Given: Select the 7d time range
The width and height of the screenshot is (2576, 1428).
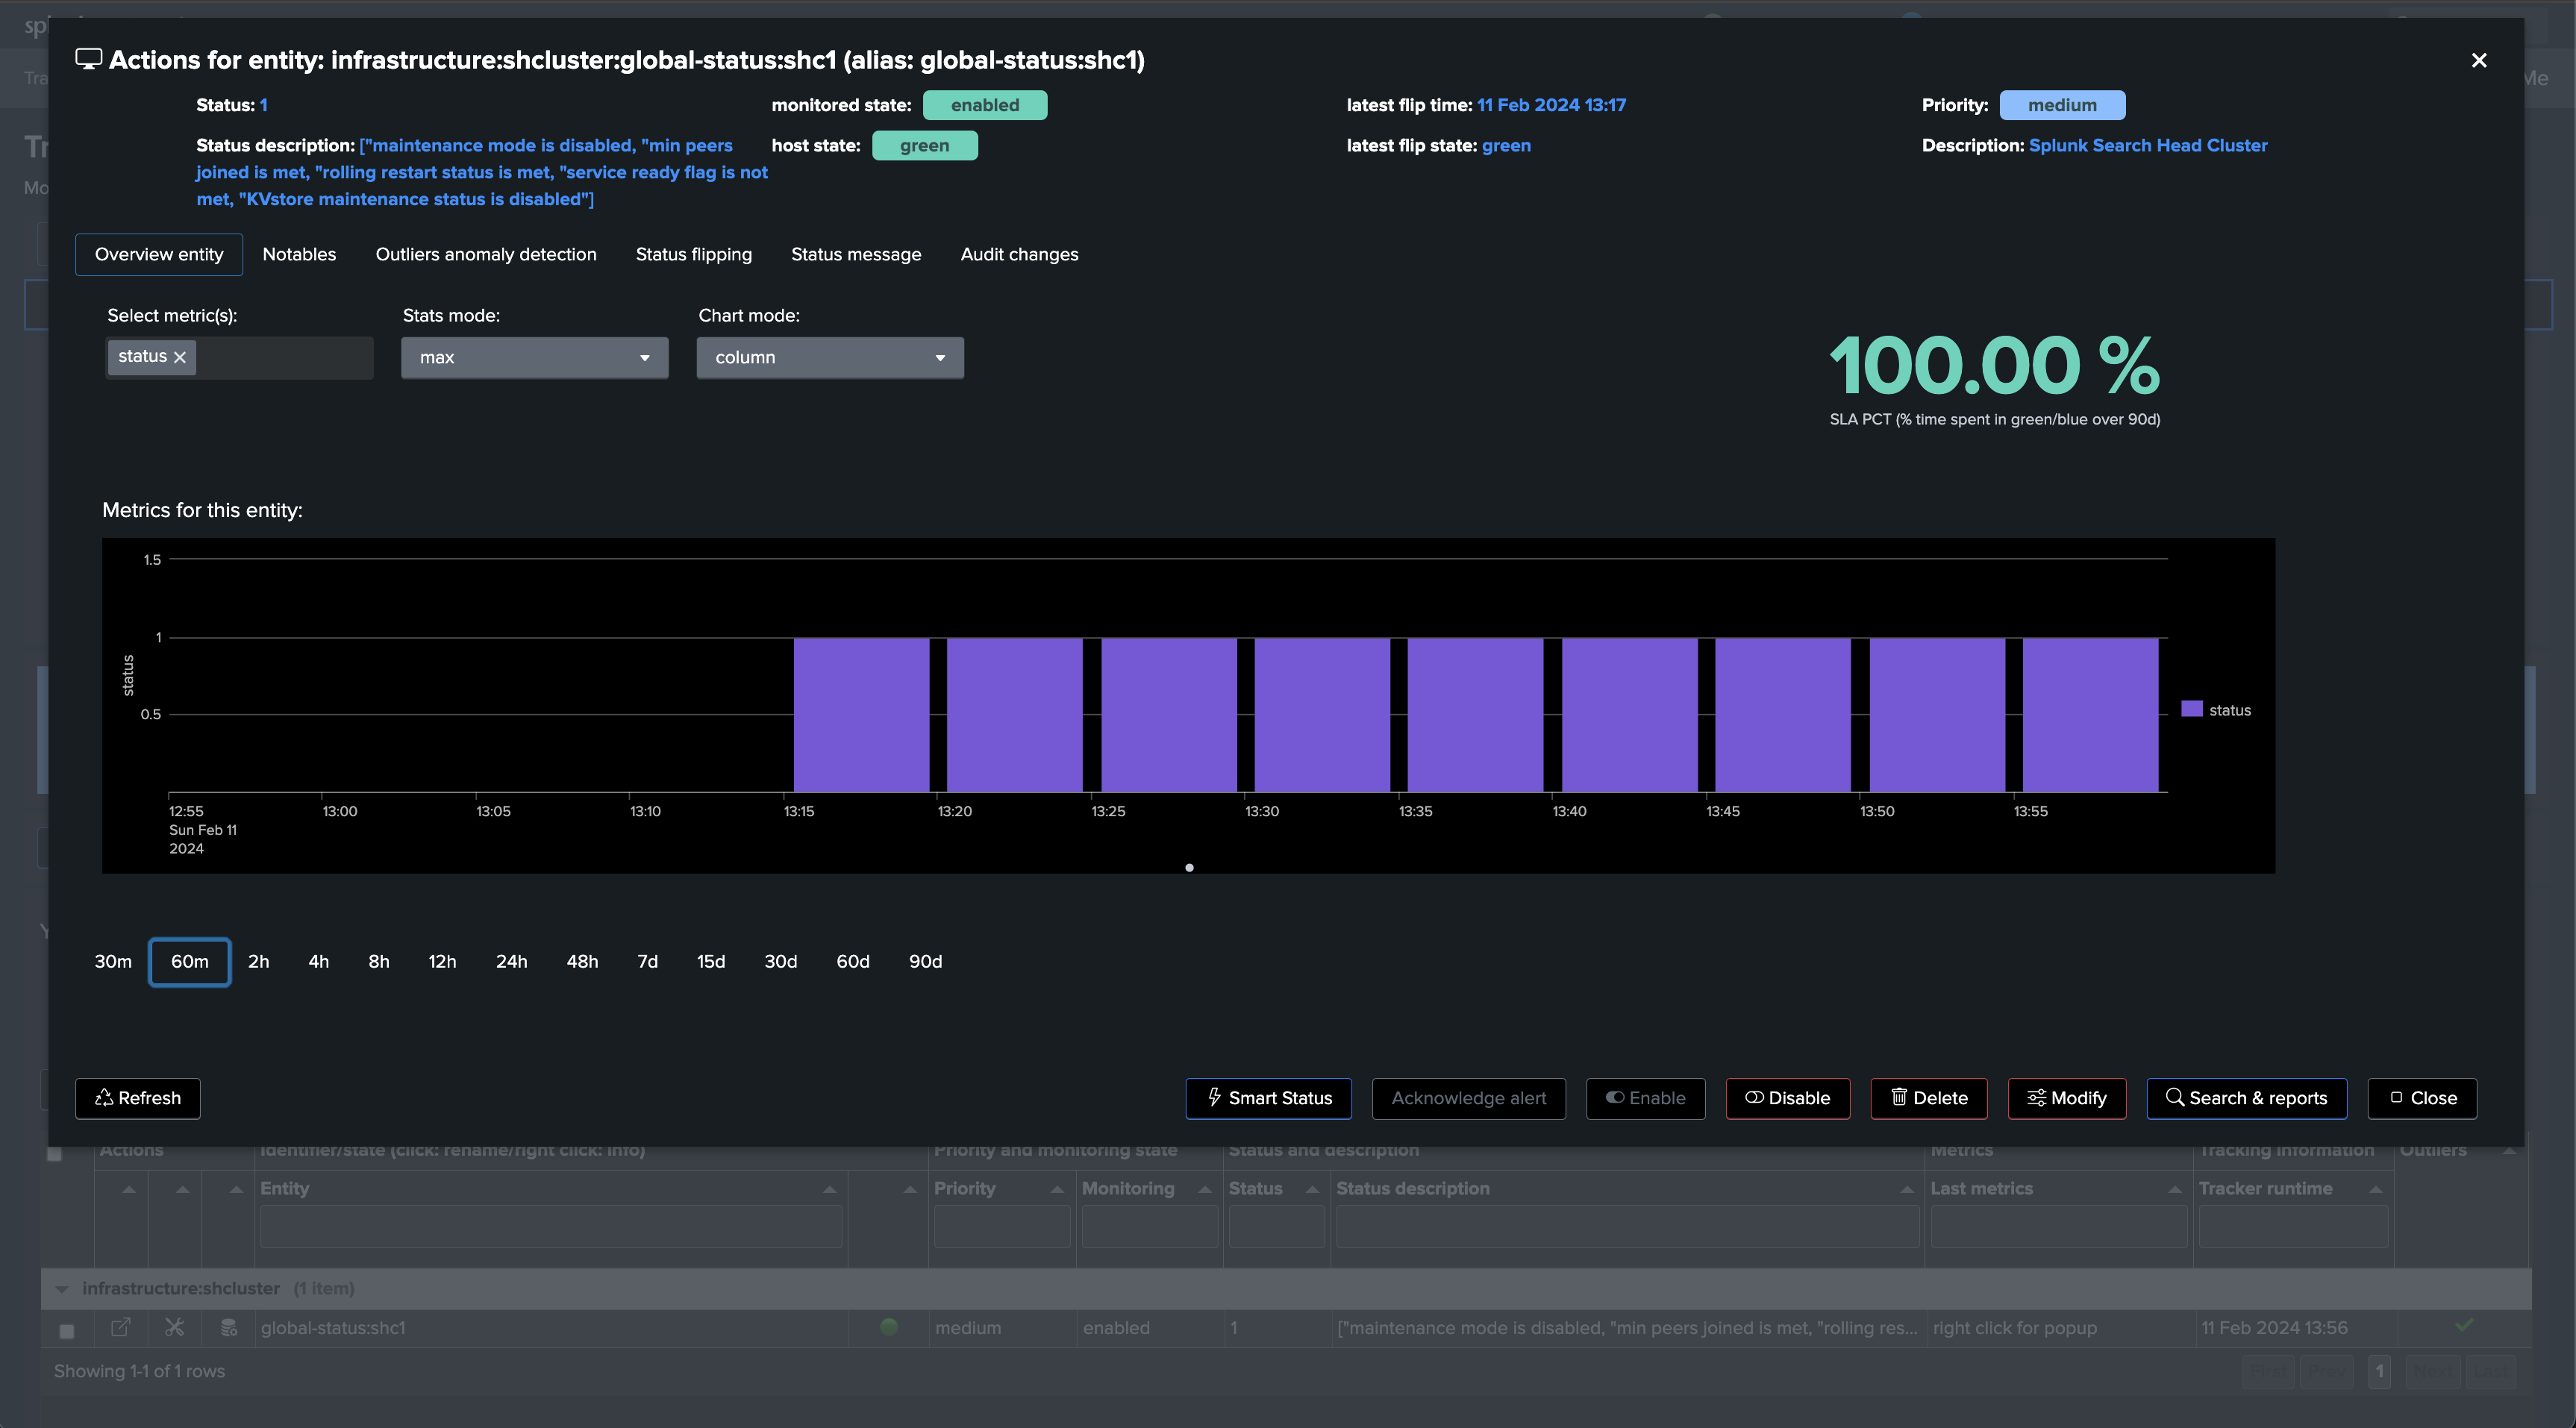Looking at the screenshot, I should pos(648,961).
